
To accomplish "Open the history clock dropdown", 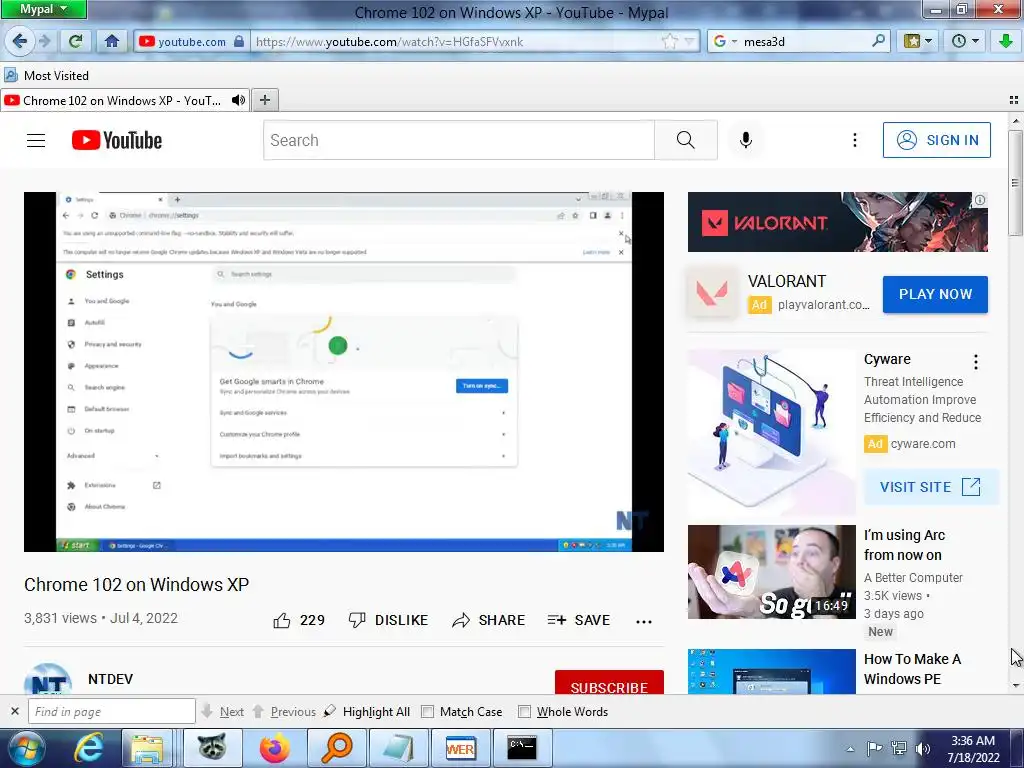I will tap(965, 41).
